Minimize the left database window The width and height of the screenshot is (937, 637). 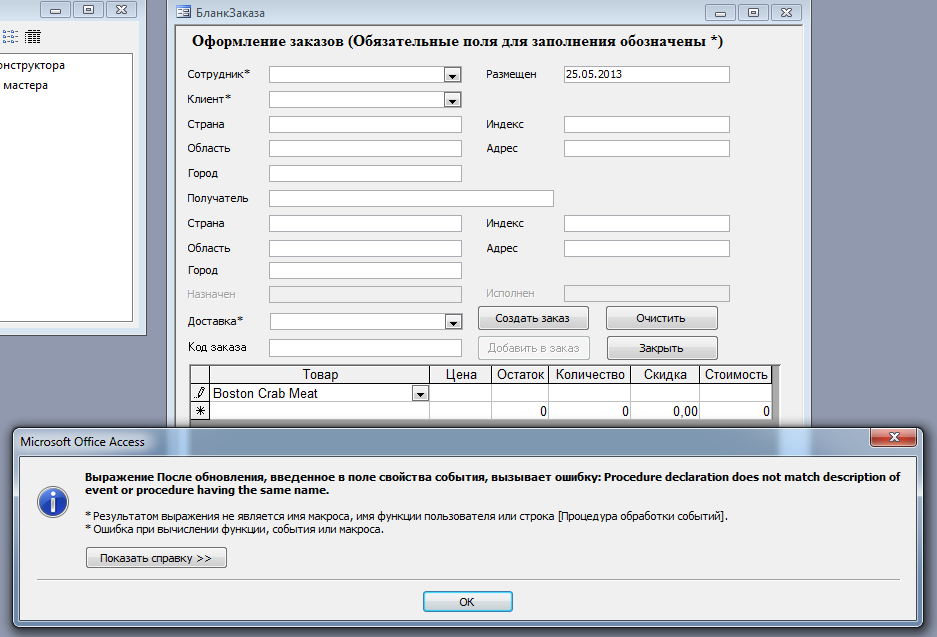click(x=56, y=10)
